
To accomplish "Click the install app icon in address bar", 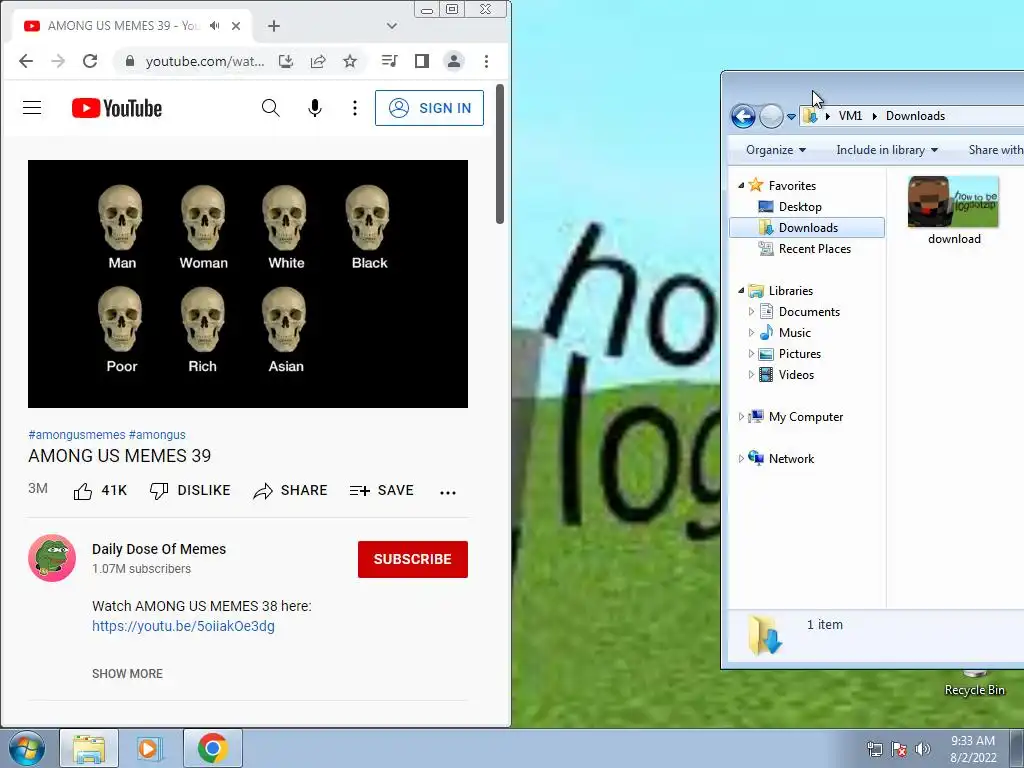I will pyautogui.click(x=286, y=61).
